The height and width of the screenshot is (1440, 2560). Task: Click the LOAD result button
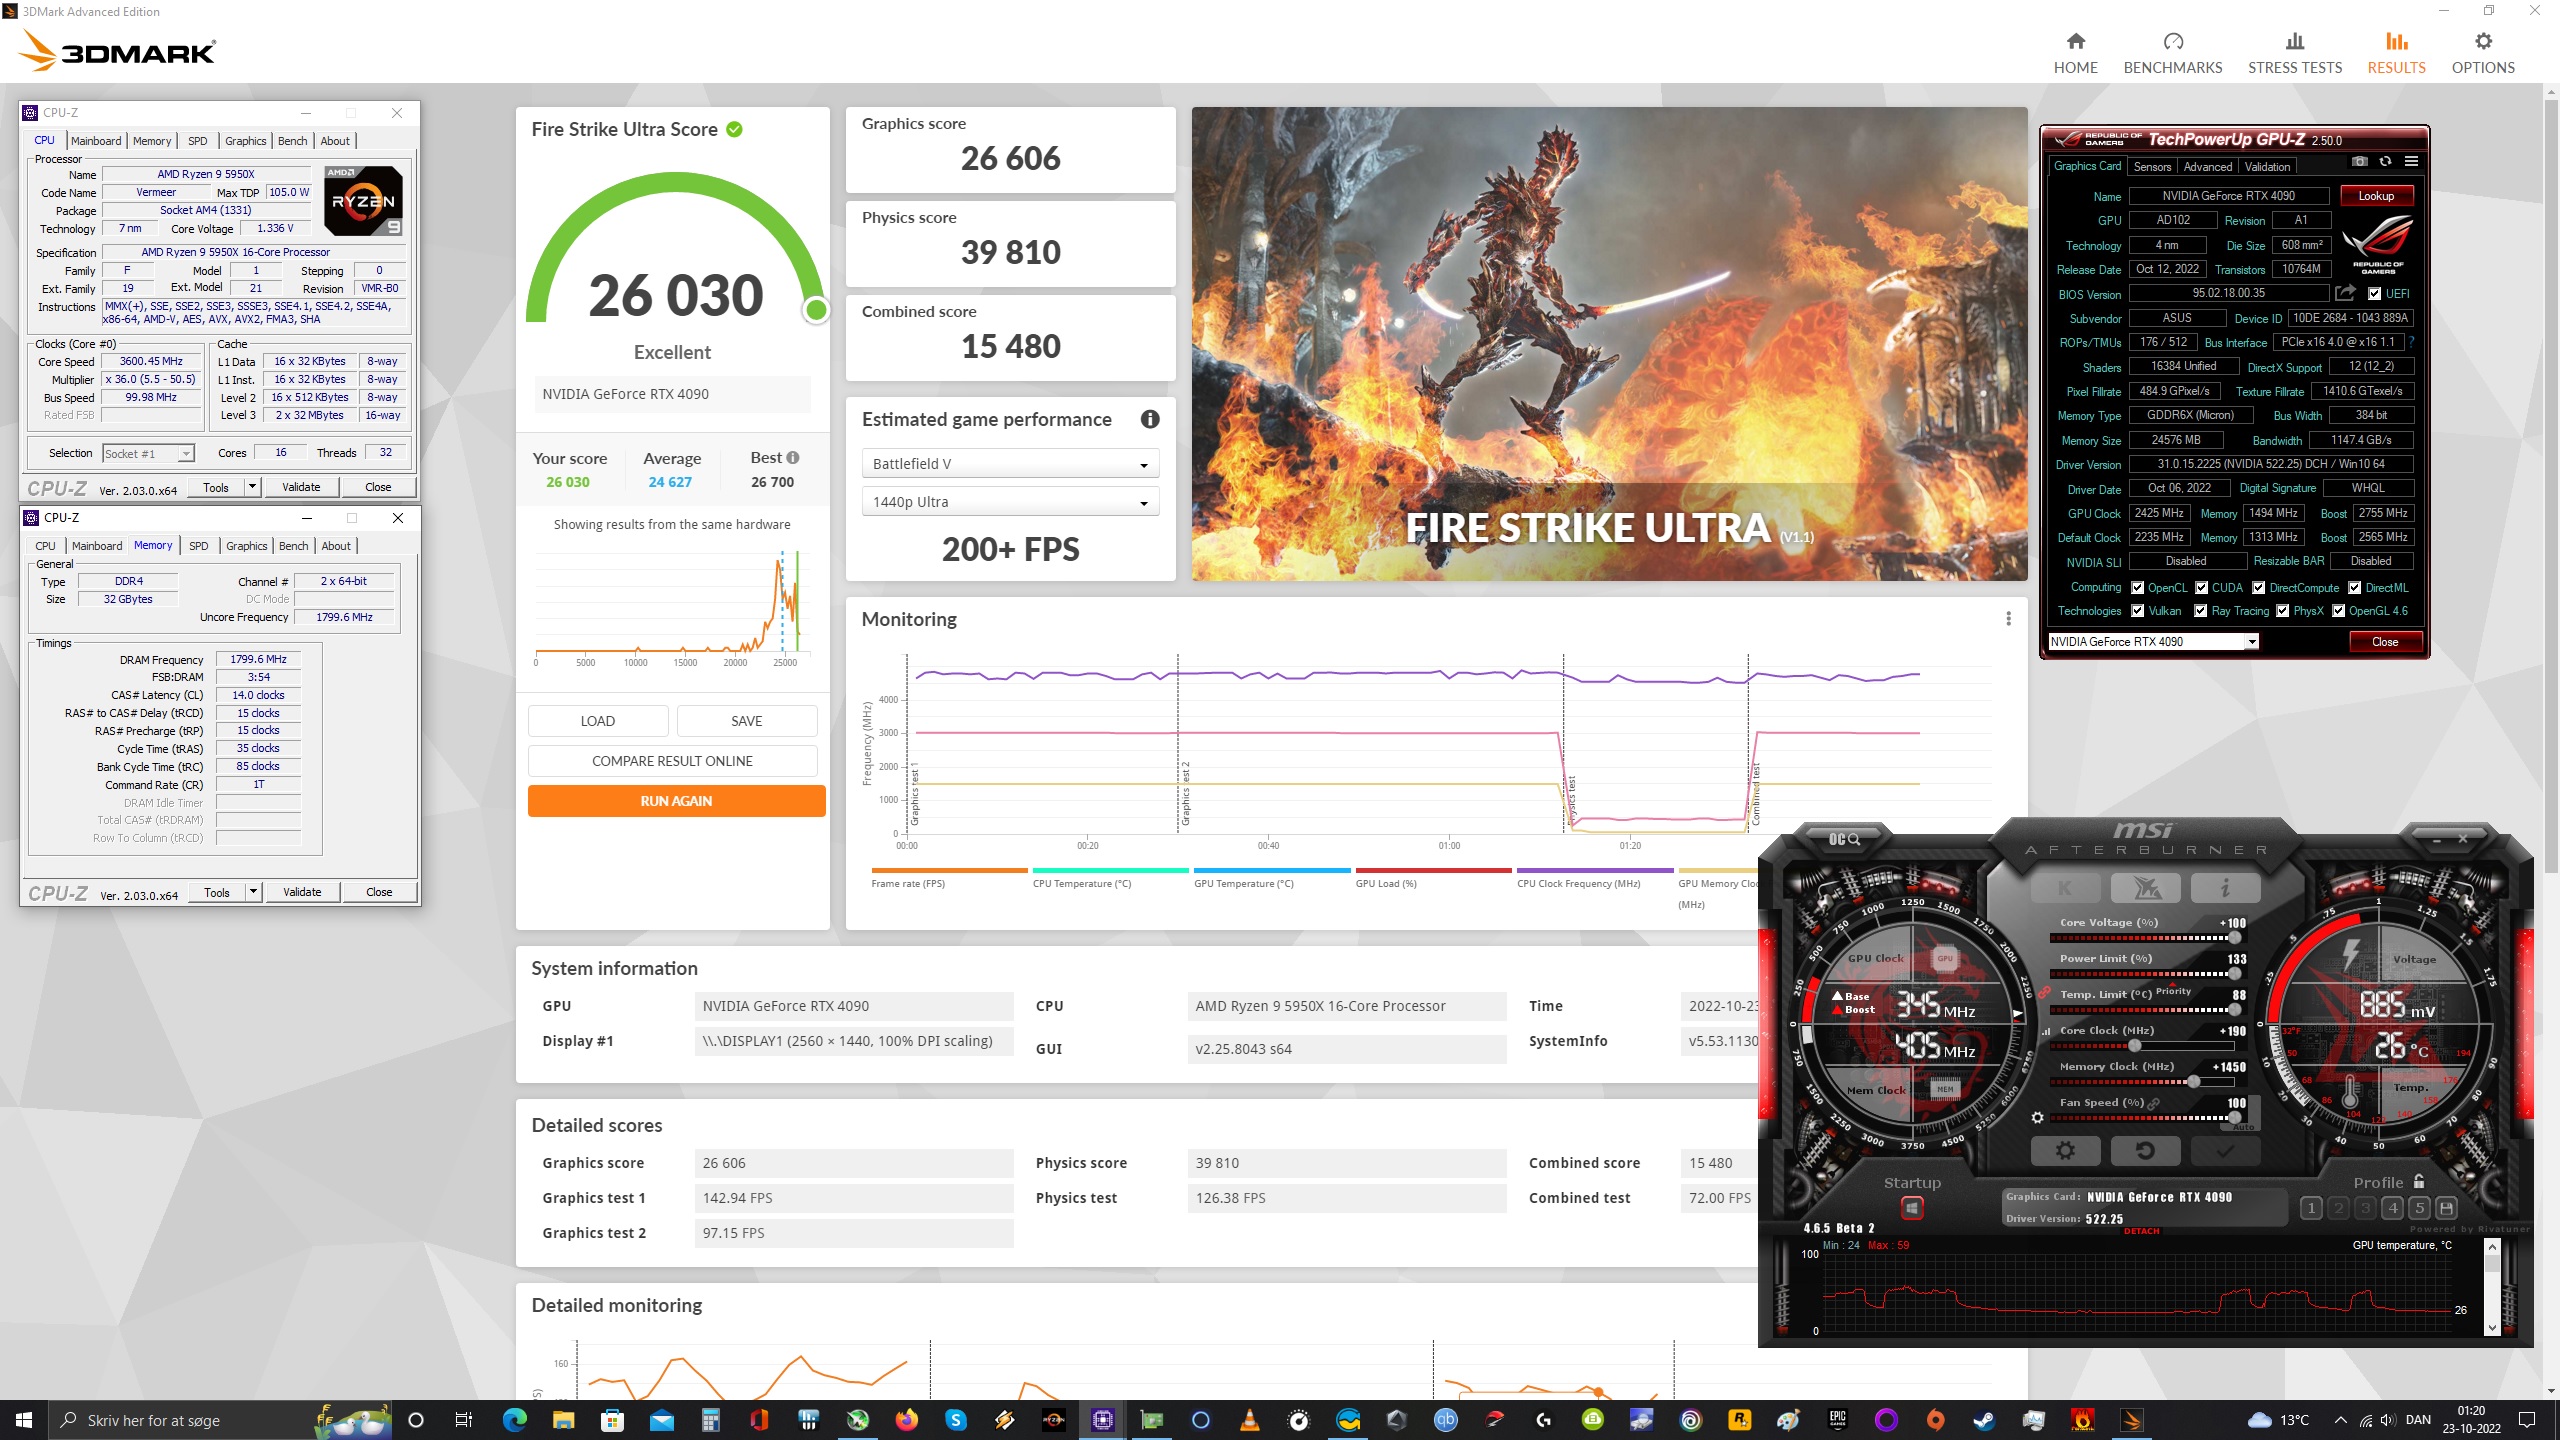click(597, 721)
